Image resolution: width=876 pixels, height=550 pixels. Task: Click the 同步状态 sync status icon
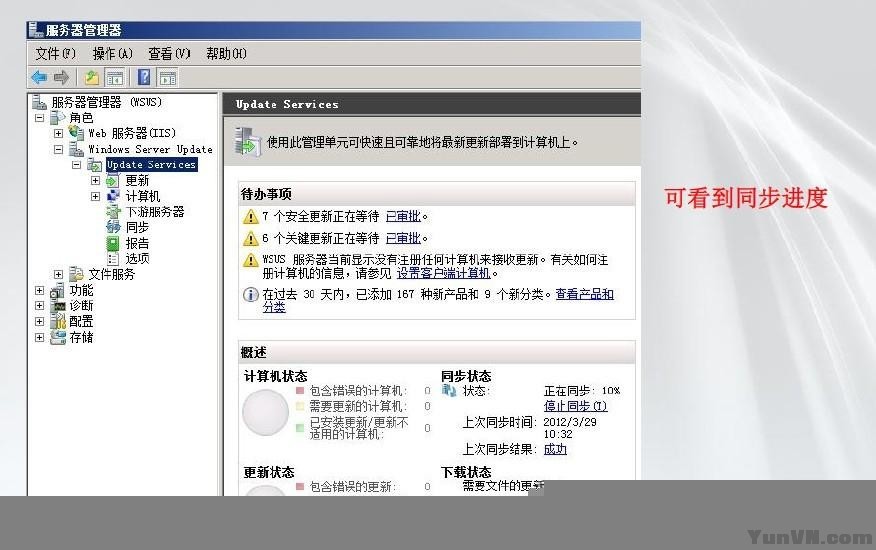point(449,390)
